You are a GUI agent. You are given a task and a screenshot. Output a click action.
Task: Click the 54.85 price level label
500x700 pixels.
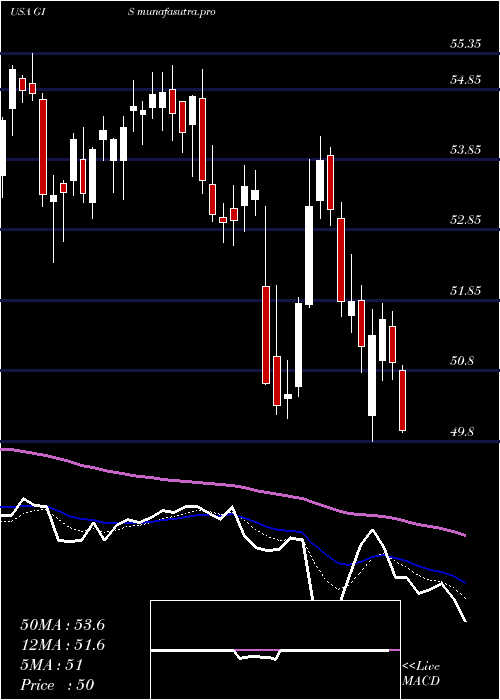tap(467, 80)
